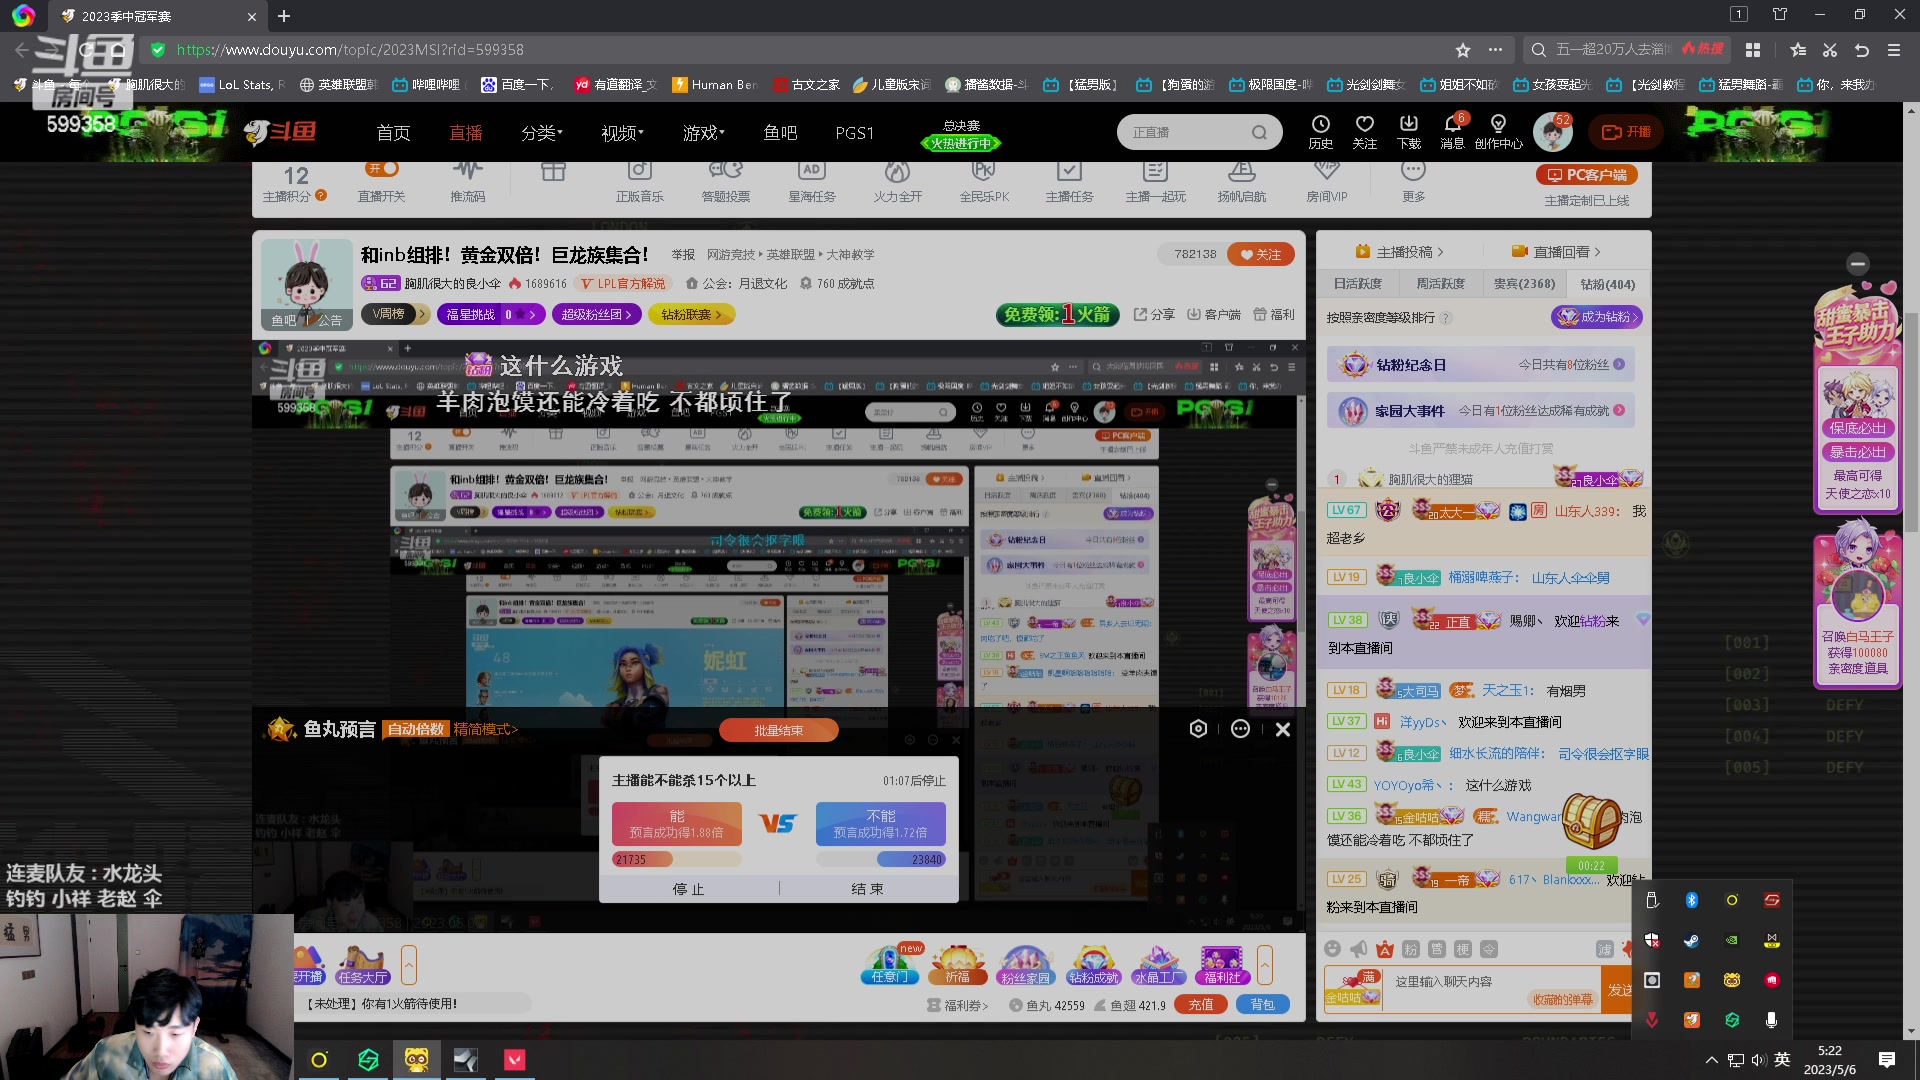Viewport: 1920px width, 1080px height.
Task: Switch the 英 input method indicator
Action: (1782, 1060)
